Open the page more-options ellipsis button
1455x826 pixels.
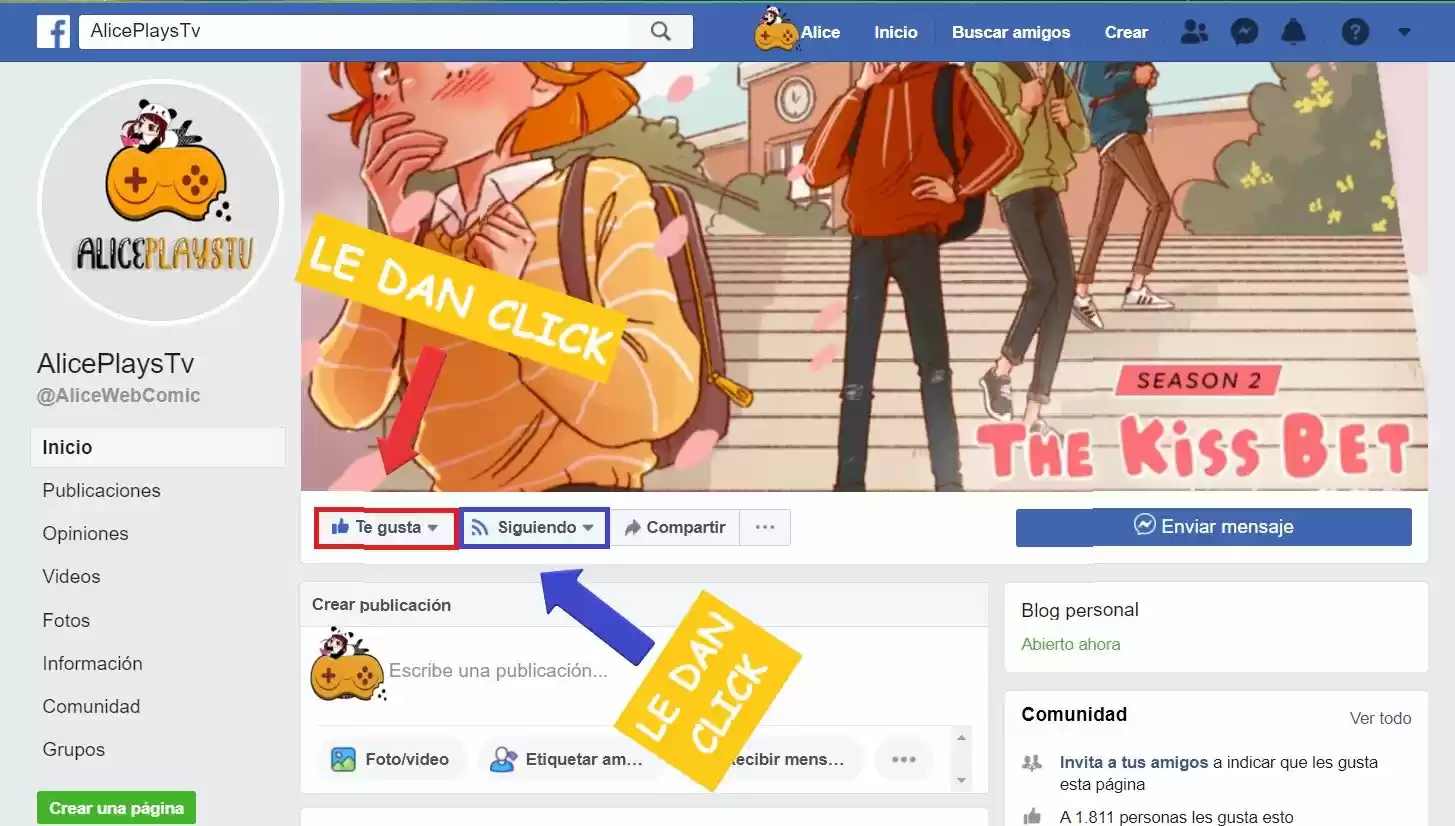pyautogui.click(x=765, y=527)
